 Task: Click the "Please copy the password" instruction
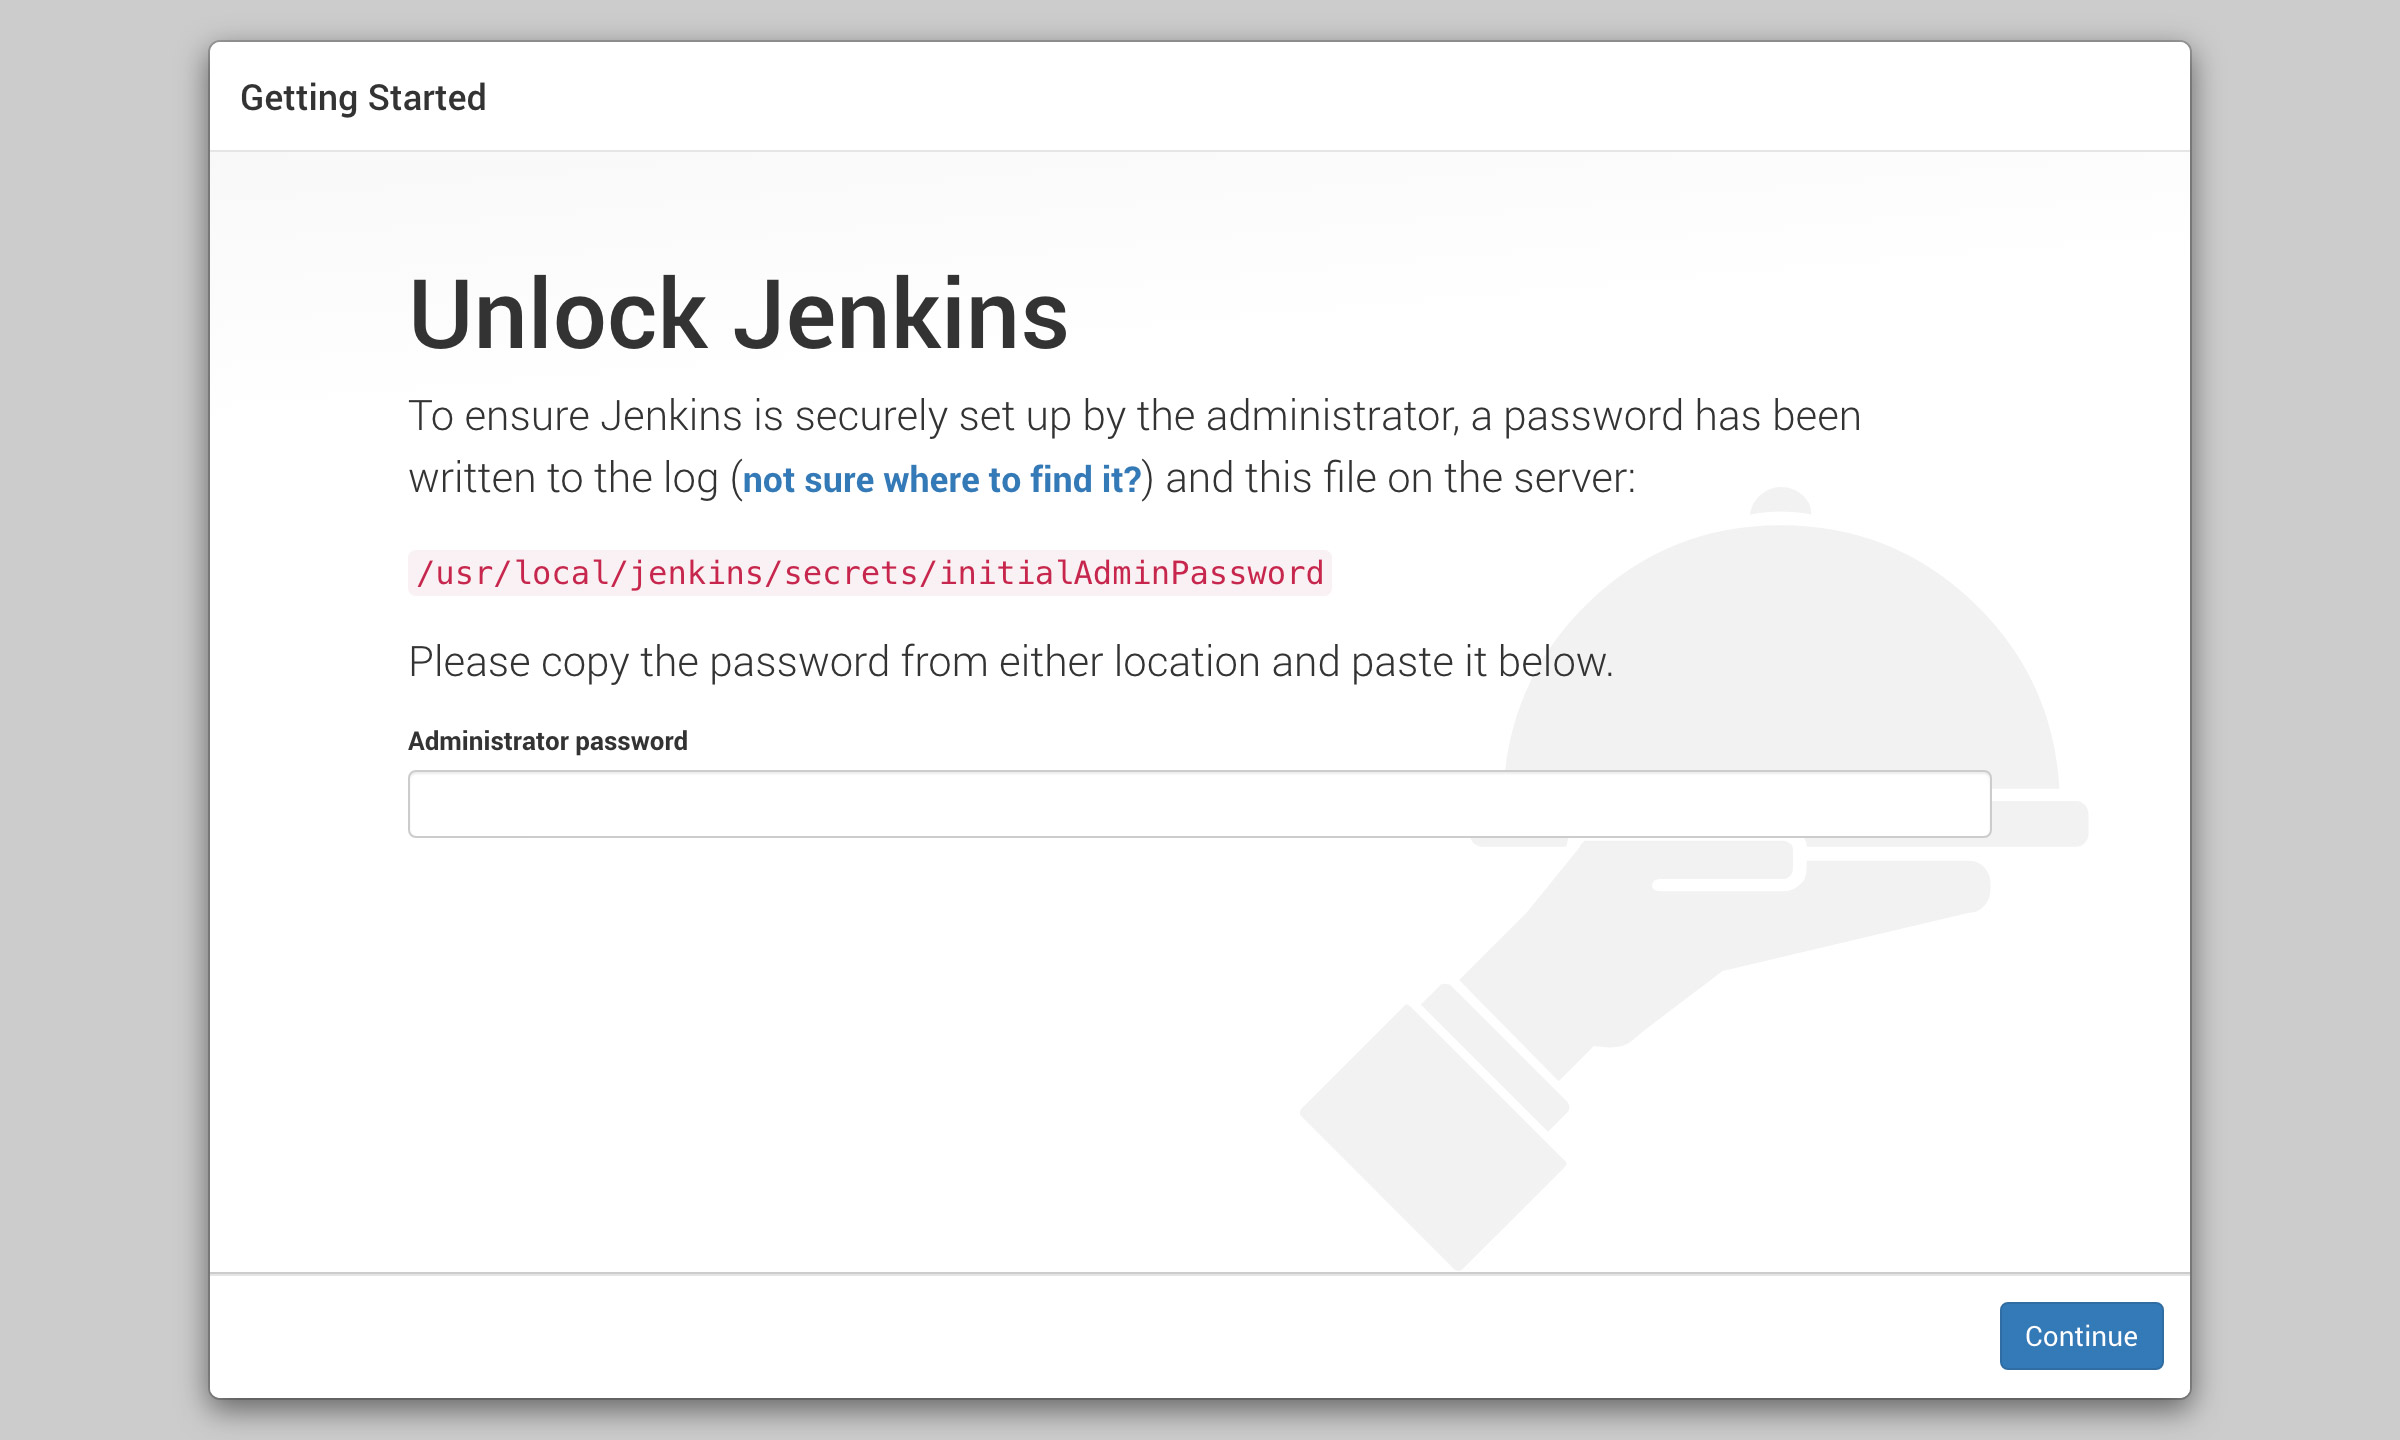tap(1010, 662)
